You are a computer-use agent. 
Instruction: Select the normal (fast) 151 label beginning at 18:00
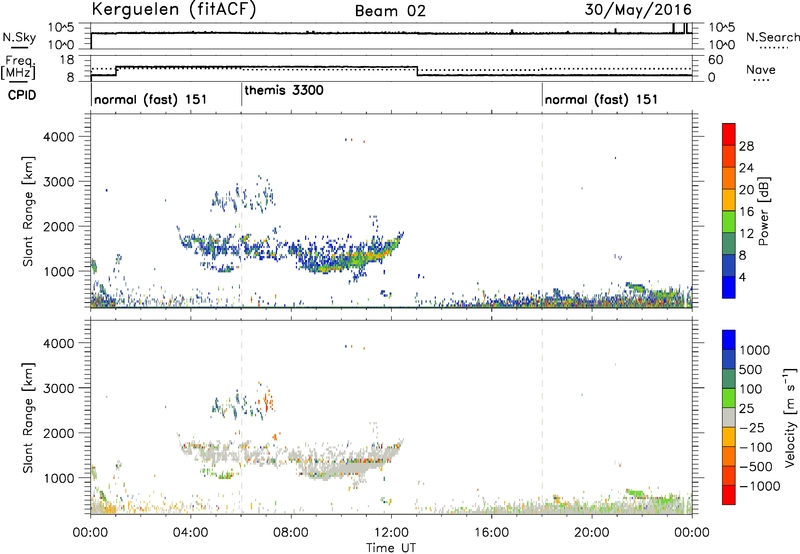coord(601,99)
